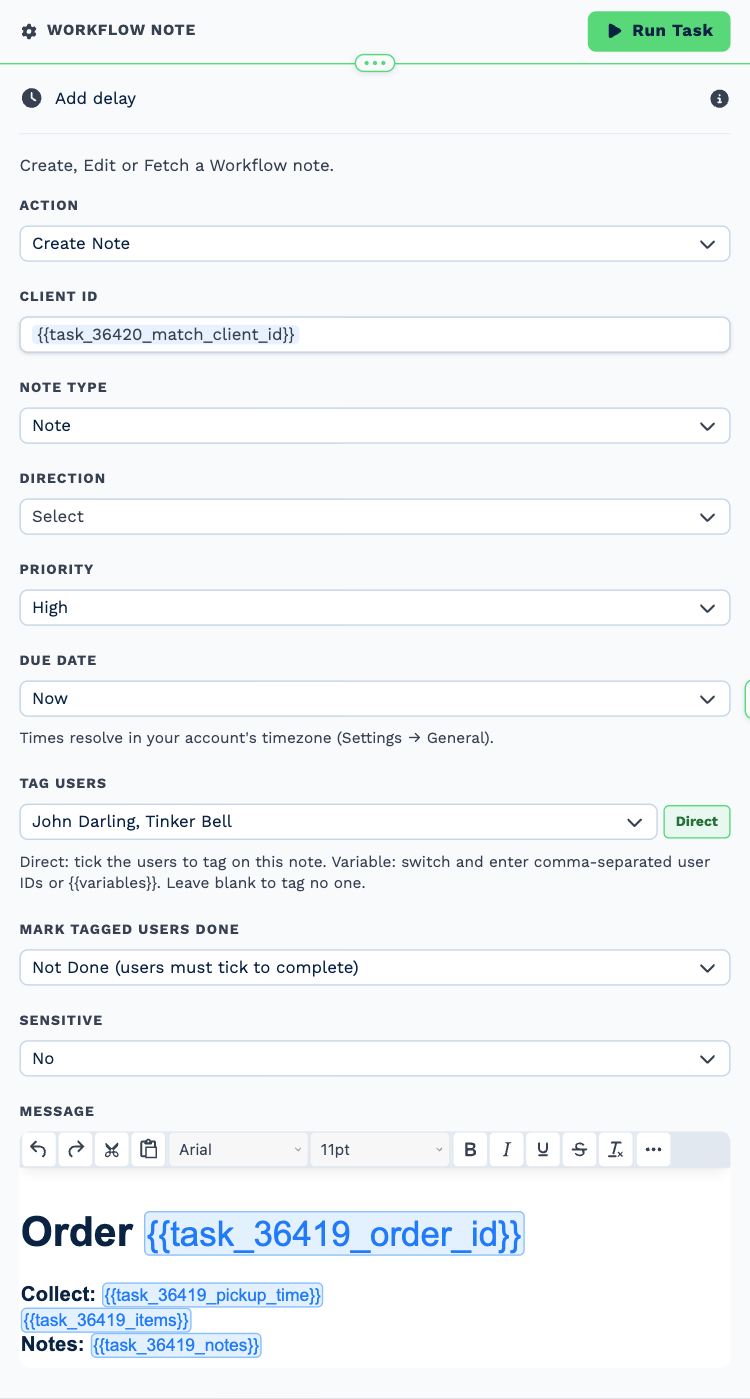
Task: Open the Sensitive dropdown set to No
Action: point(375,1059)
